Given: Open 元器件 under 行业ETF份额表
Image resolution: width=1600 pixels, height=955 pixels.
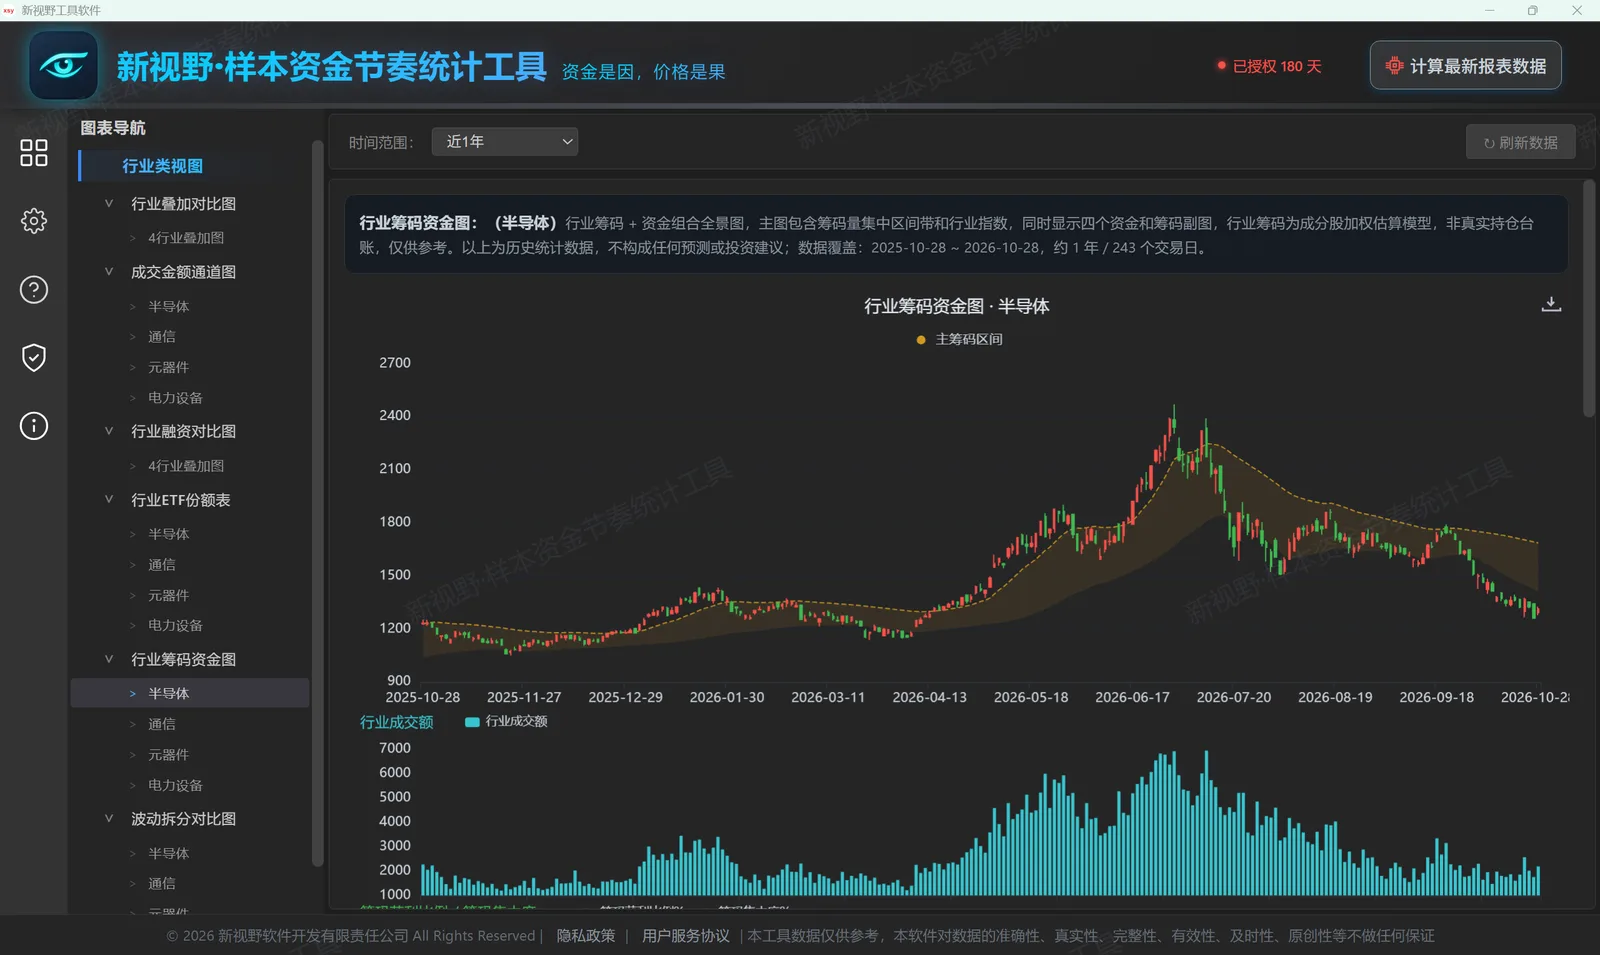Looking at the screenshot, I should click(168, 595).
